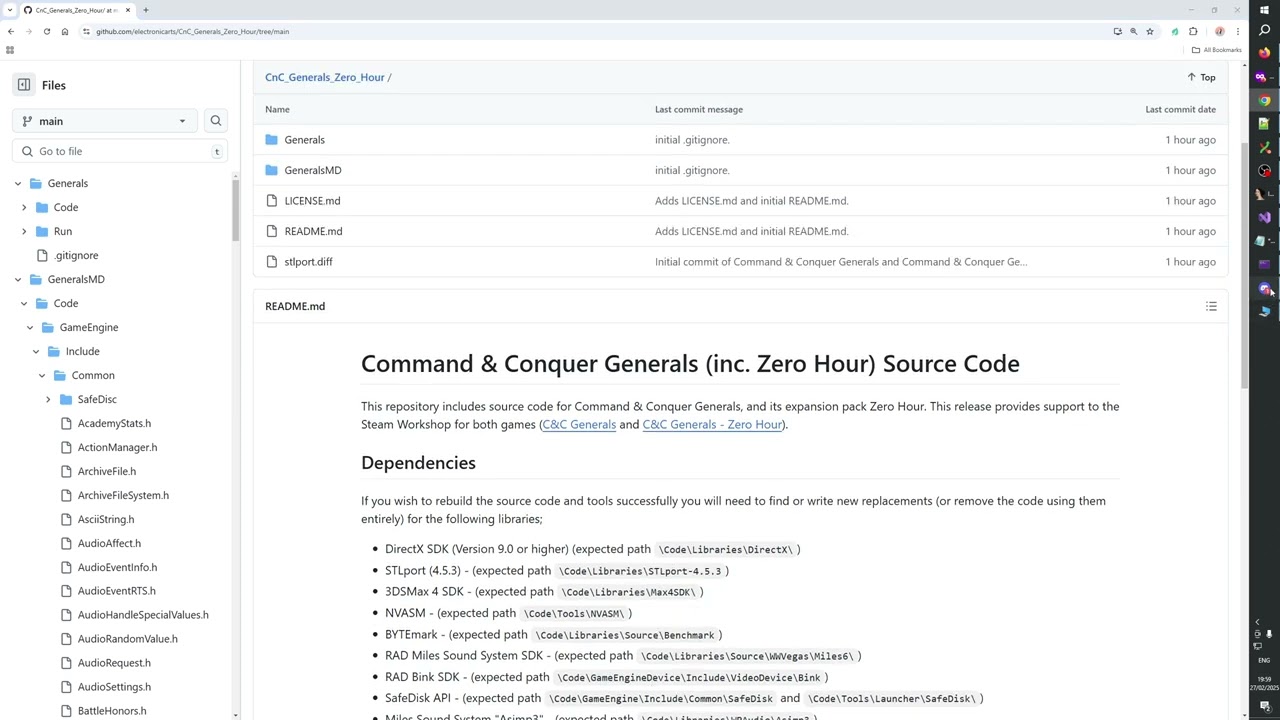Follow the C&C Generals - Zero Hour link
This screenshot has height=720, width=1280.
[x=712, y=424]
